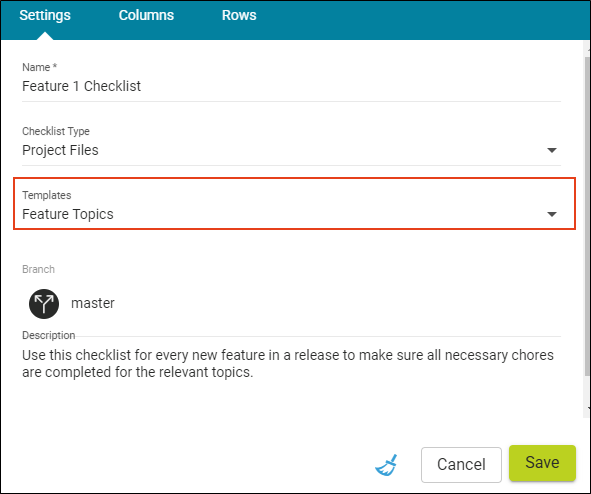Click the vertical scrollbar thumb
Image resolution: width=591 pixels, height=494 pixels.
[x=587, y=216]
